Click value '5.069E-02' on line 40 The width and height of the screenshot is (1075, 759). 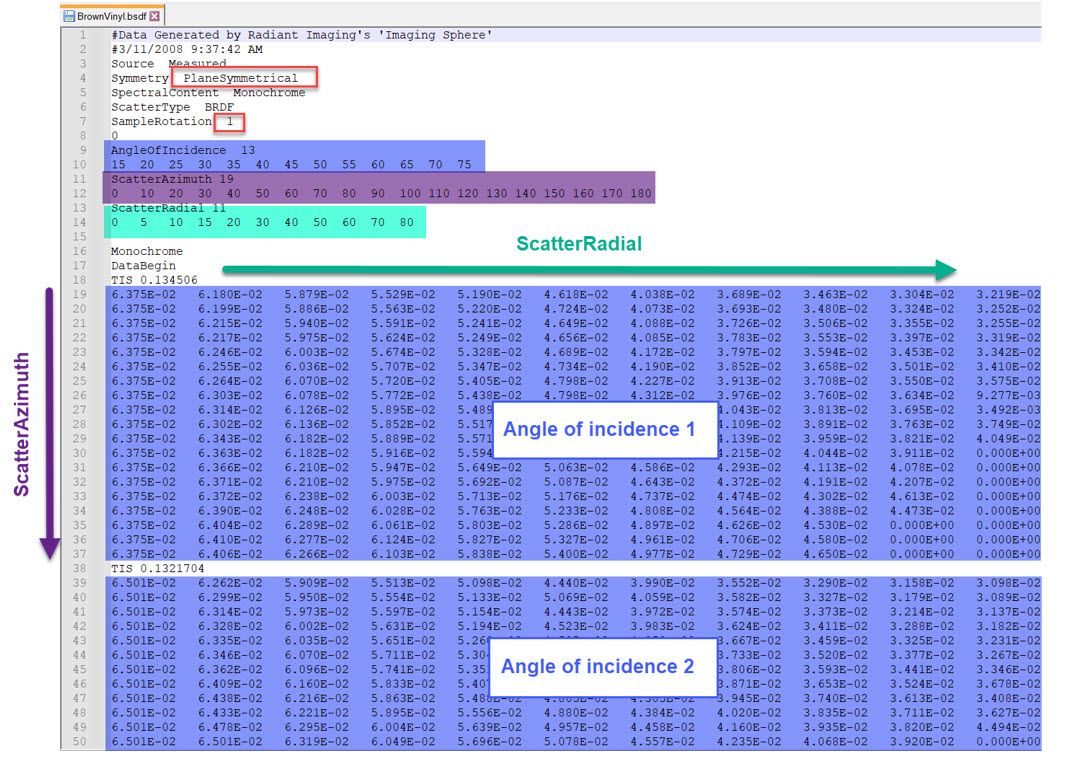(576, 597)
